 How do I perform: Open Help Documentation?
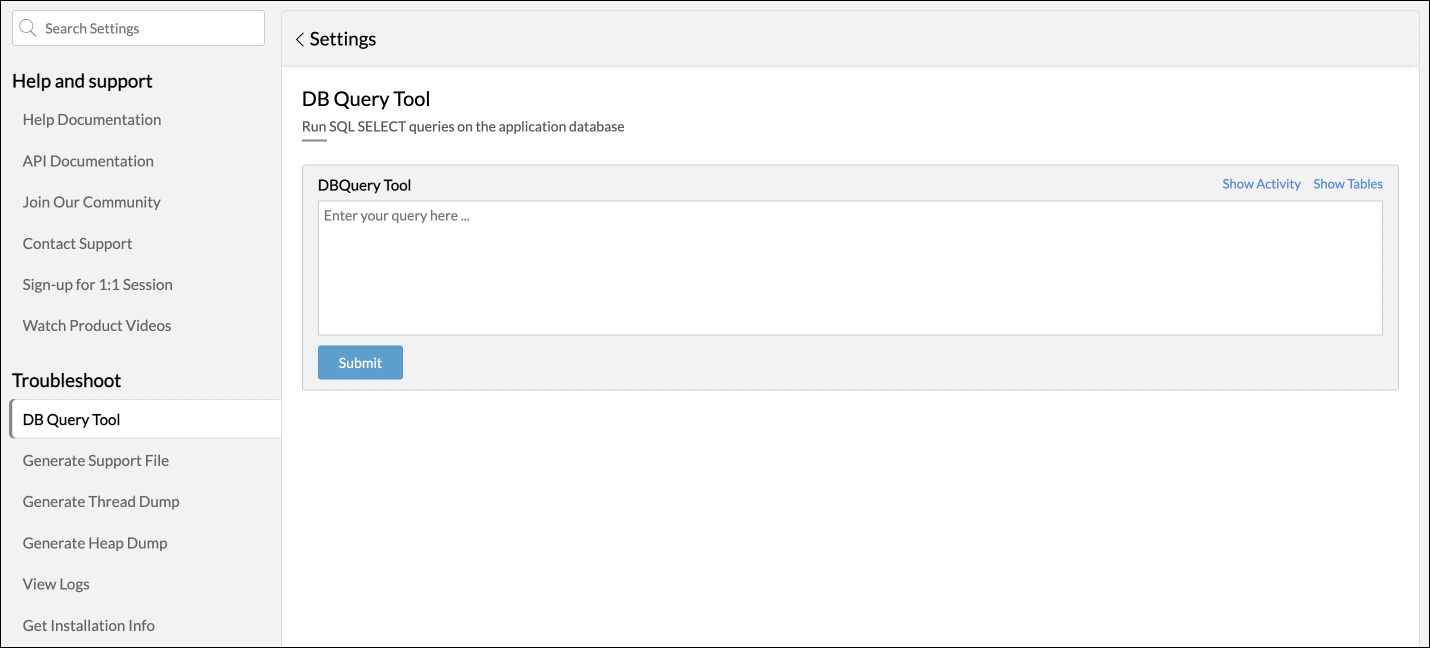92,120
